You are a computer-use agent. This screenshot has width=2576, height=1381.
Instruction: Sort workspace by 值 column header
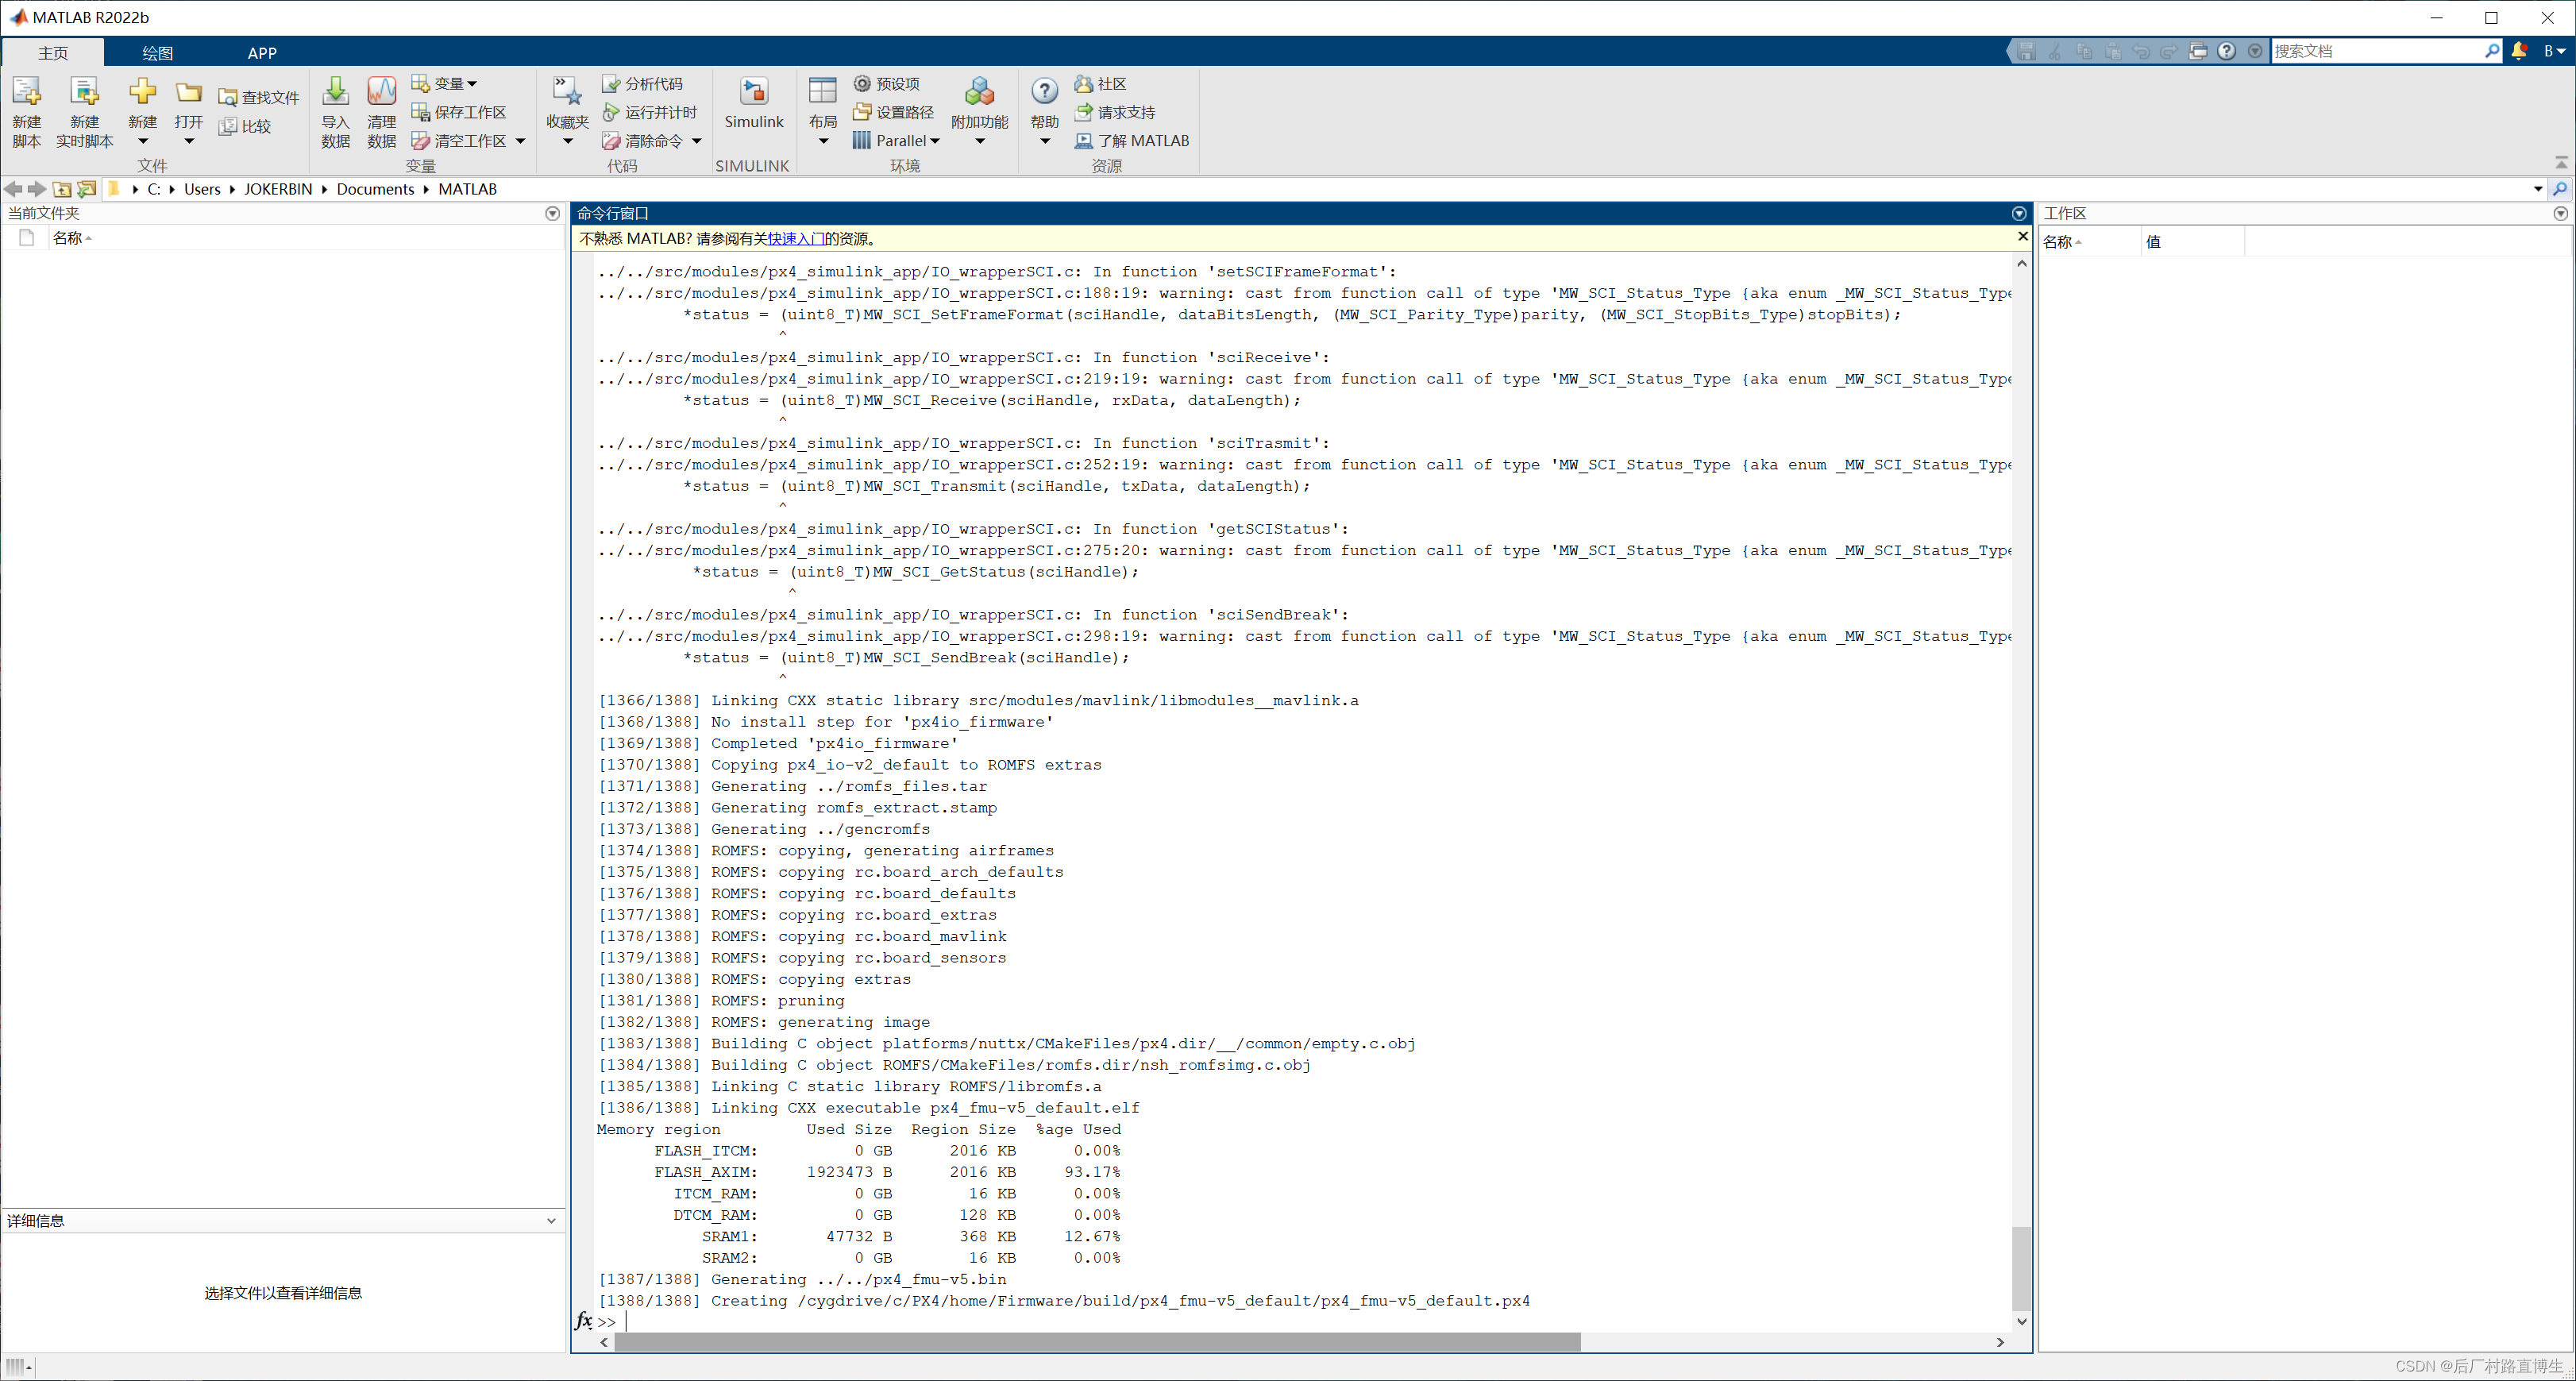[2192, 241]
